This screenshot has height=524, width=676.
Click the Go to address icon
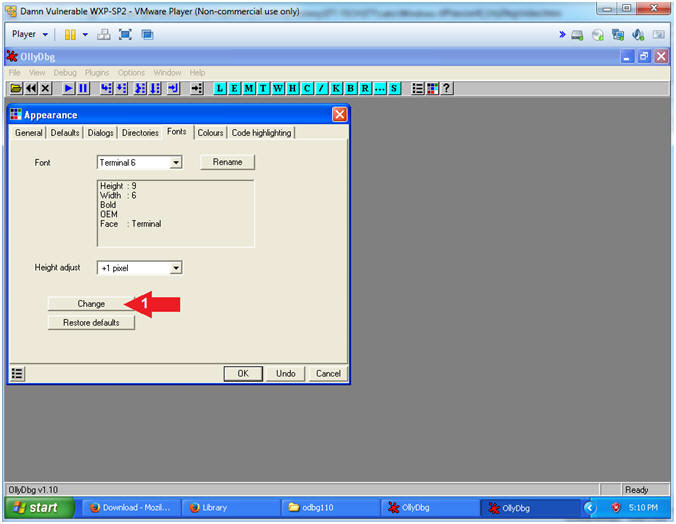197,88
